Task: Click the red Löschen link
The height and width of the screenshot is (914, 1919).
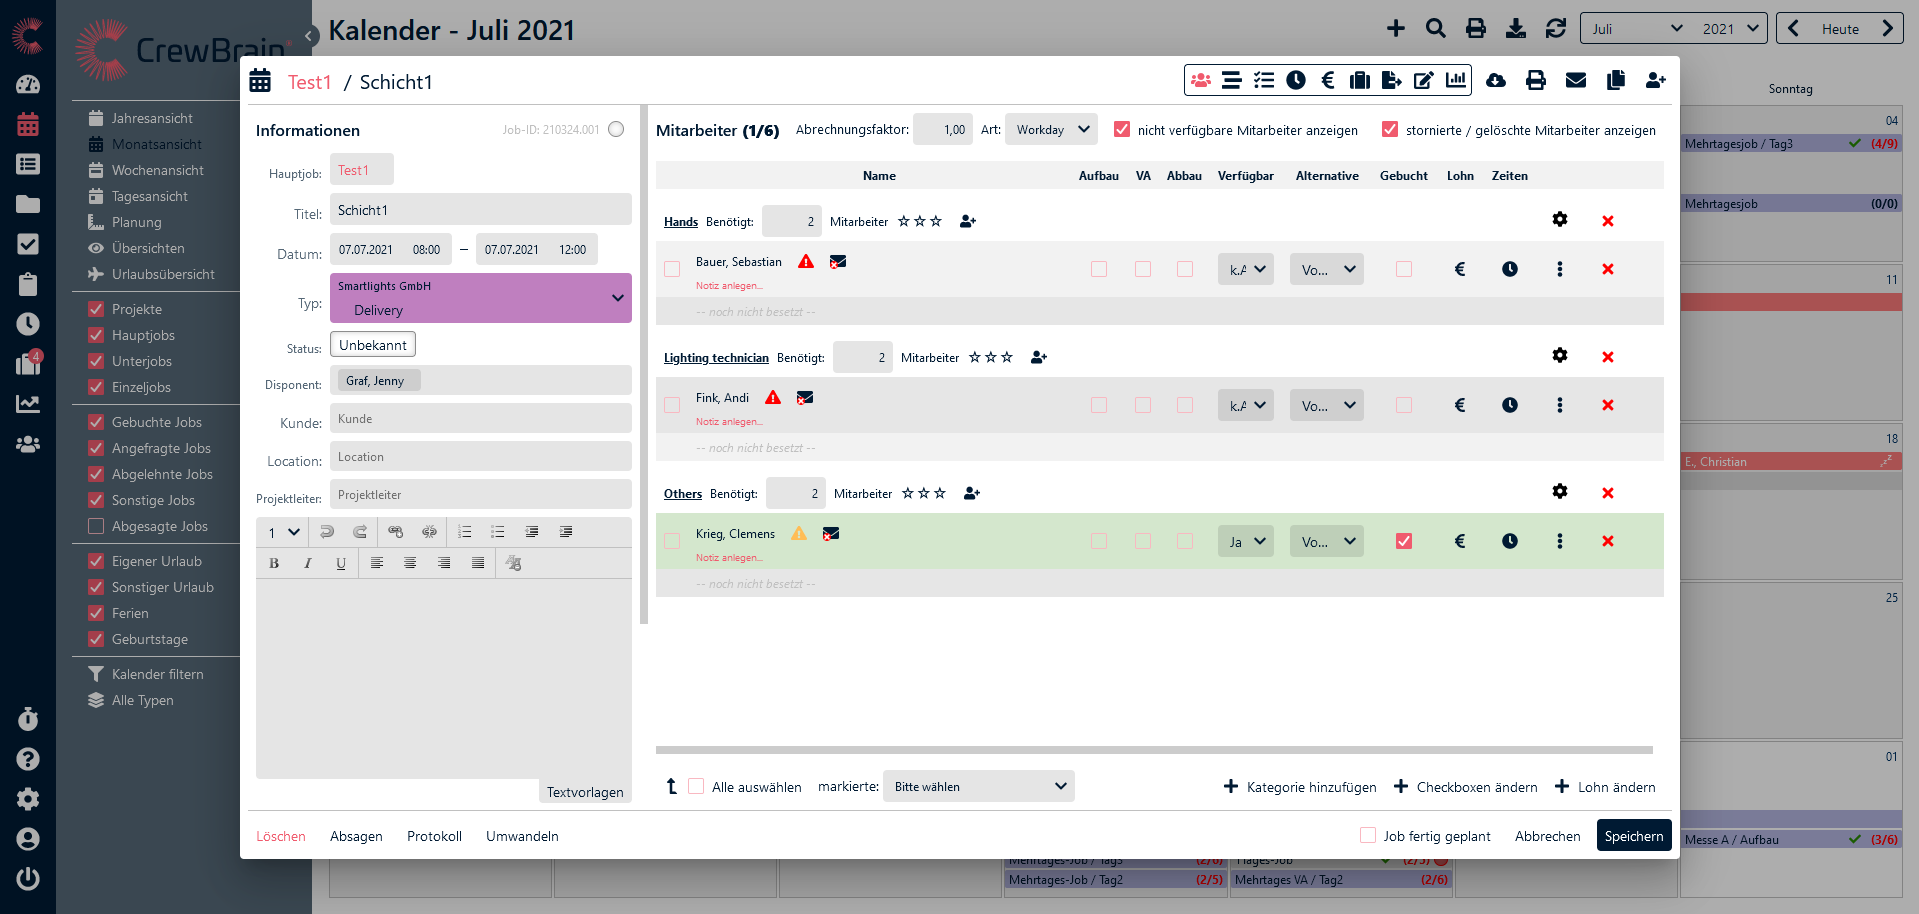Action: pyautogui.click(x=281, y=837)
